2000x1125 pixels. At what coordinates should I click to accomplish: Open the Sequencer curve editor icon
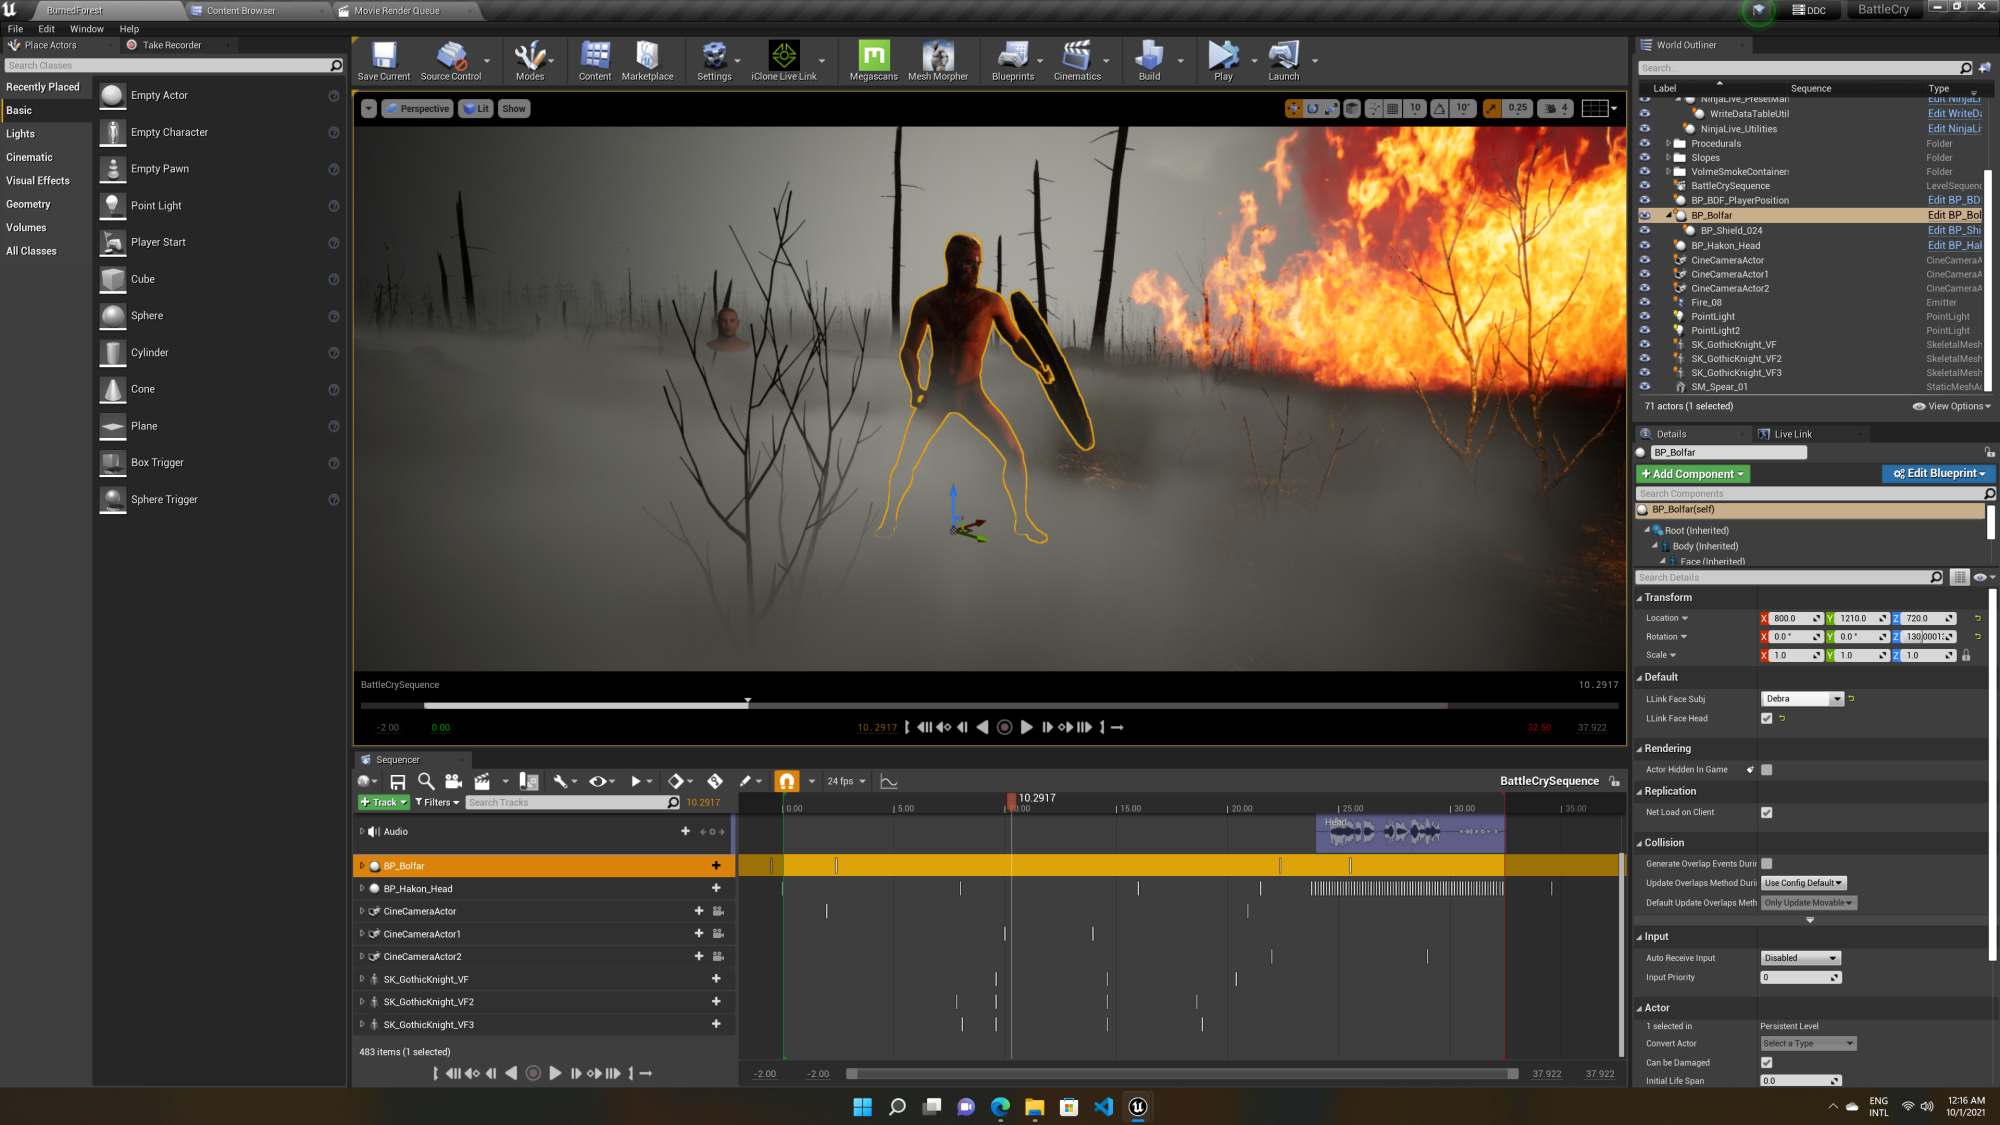coord(889,781)
